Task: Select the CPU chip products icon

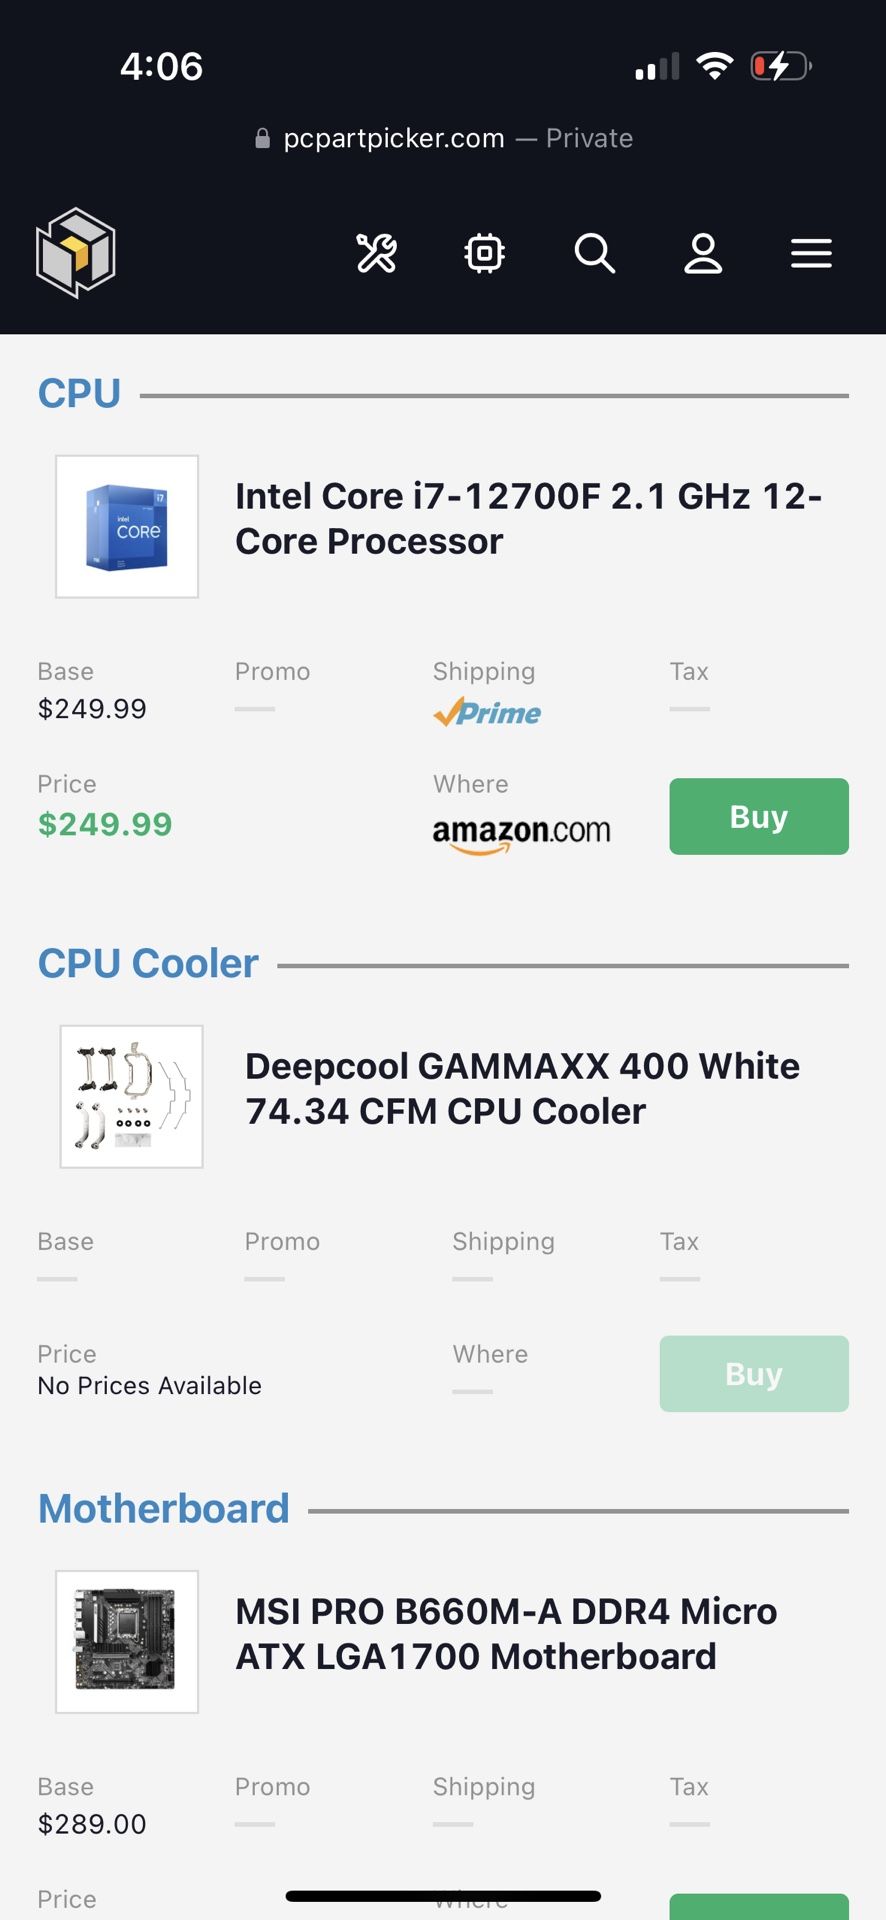Action: point(484,254)
